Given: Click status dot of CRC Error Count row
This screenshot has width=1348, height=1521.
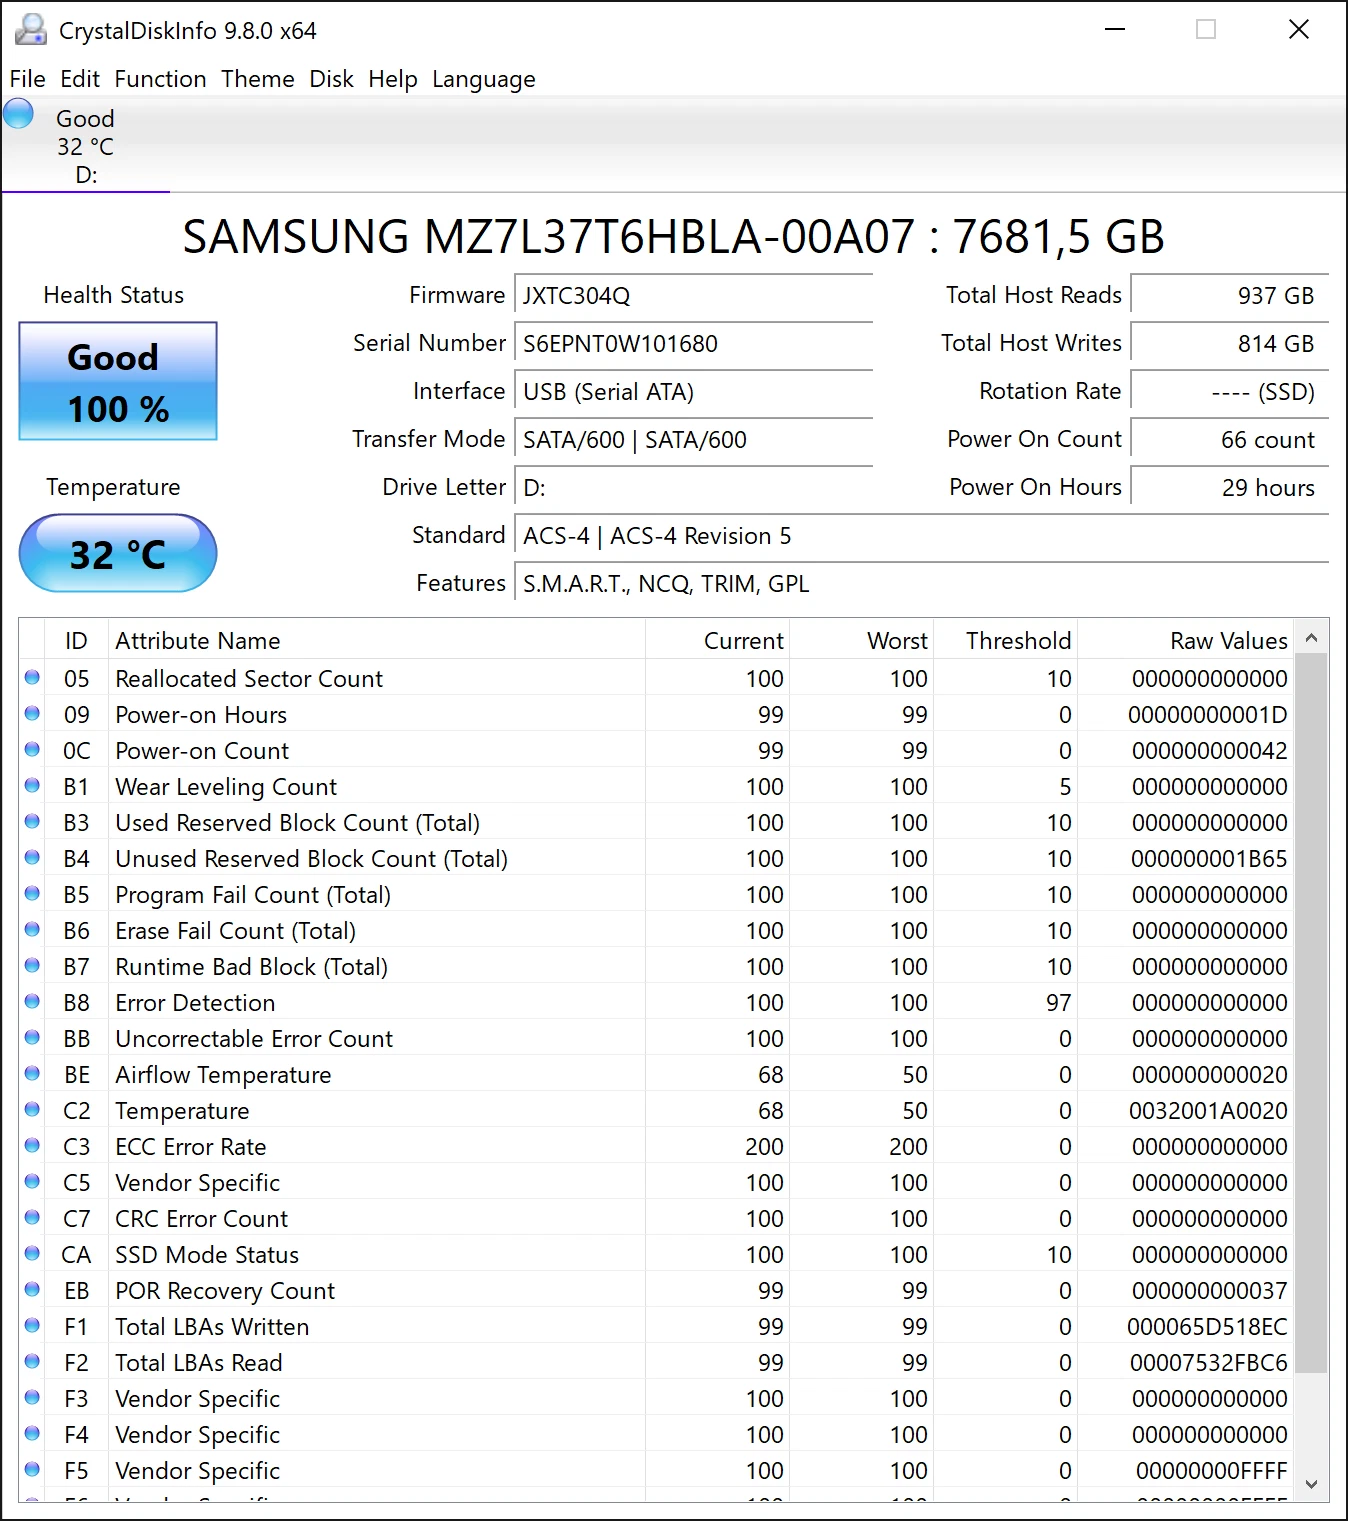Looking at the screenshot, I should click(32, 1217).
